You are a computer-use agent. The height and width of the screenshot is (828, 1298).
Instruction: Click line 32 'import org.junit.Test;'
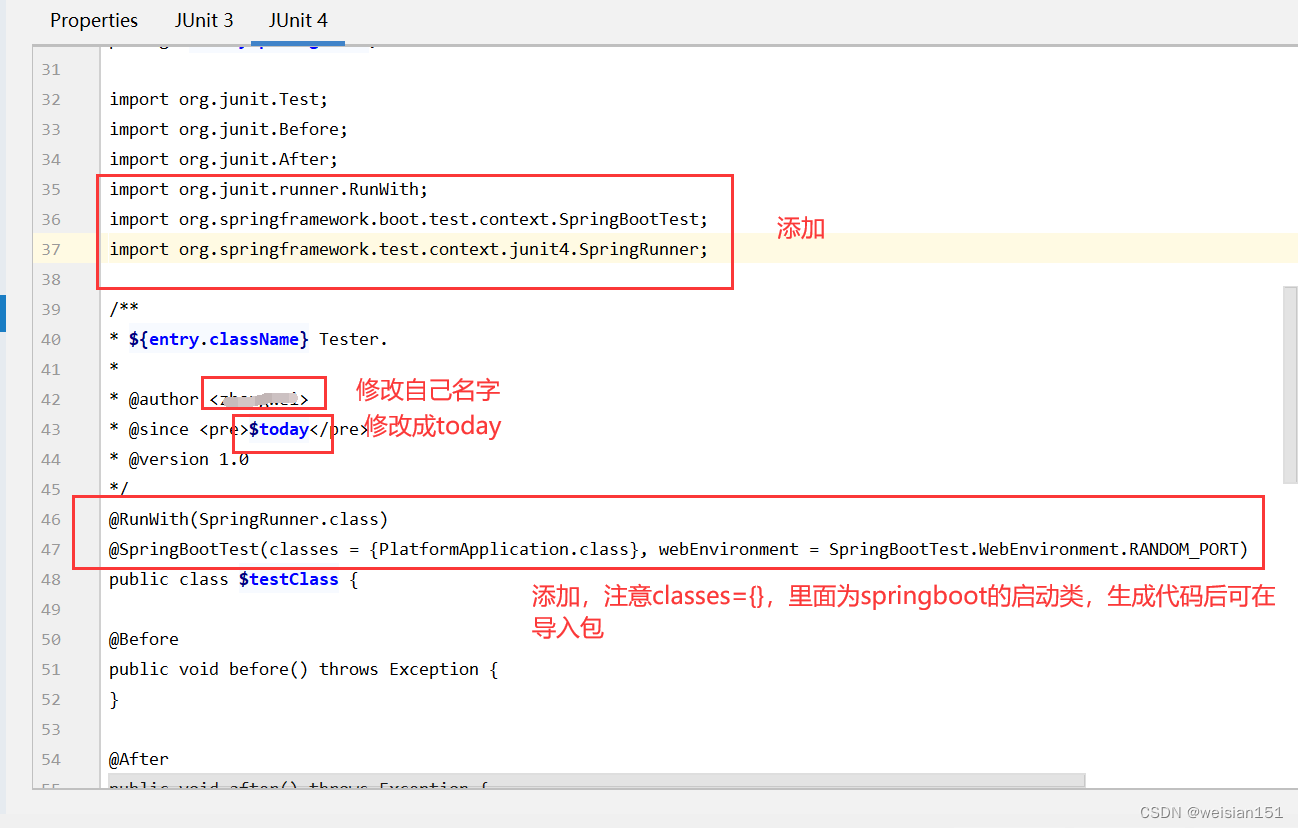coord(219,99)
